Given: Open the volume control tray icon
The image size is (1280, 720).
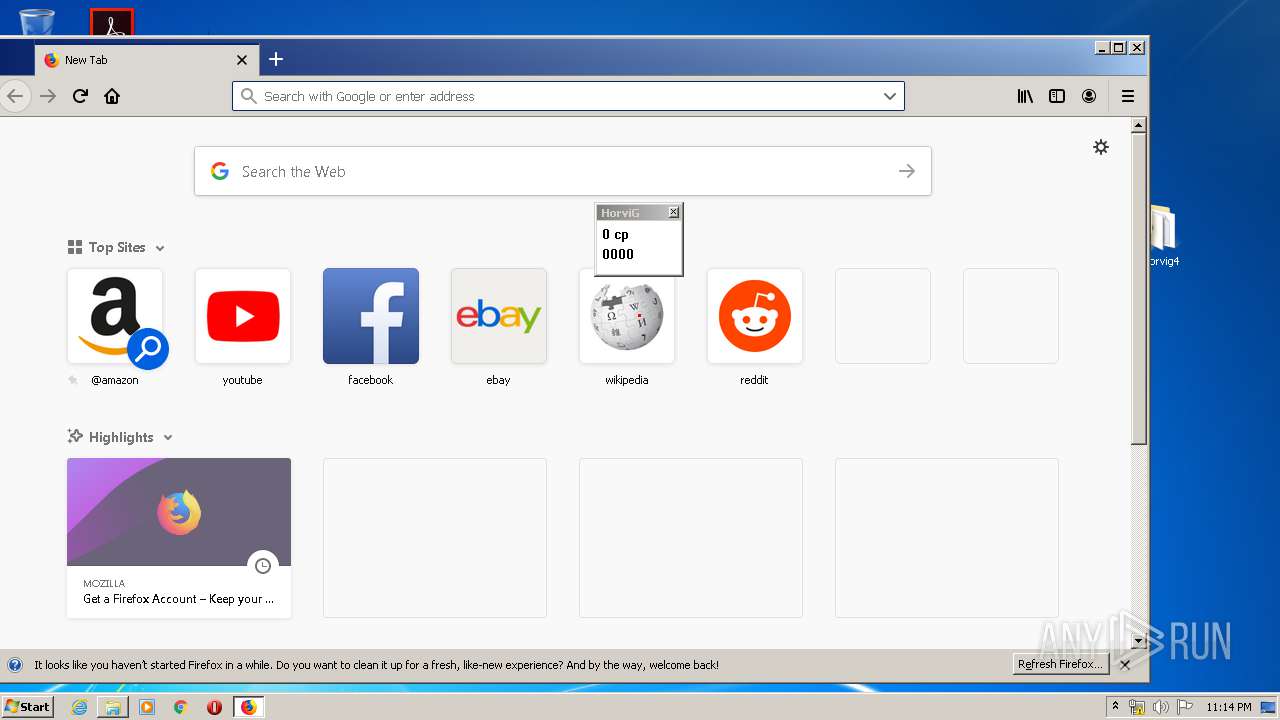Looking at the screenshot, I should (x=1160, y=707).
